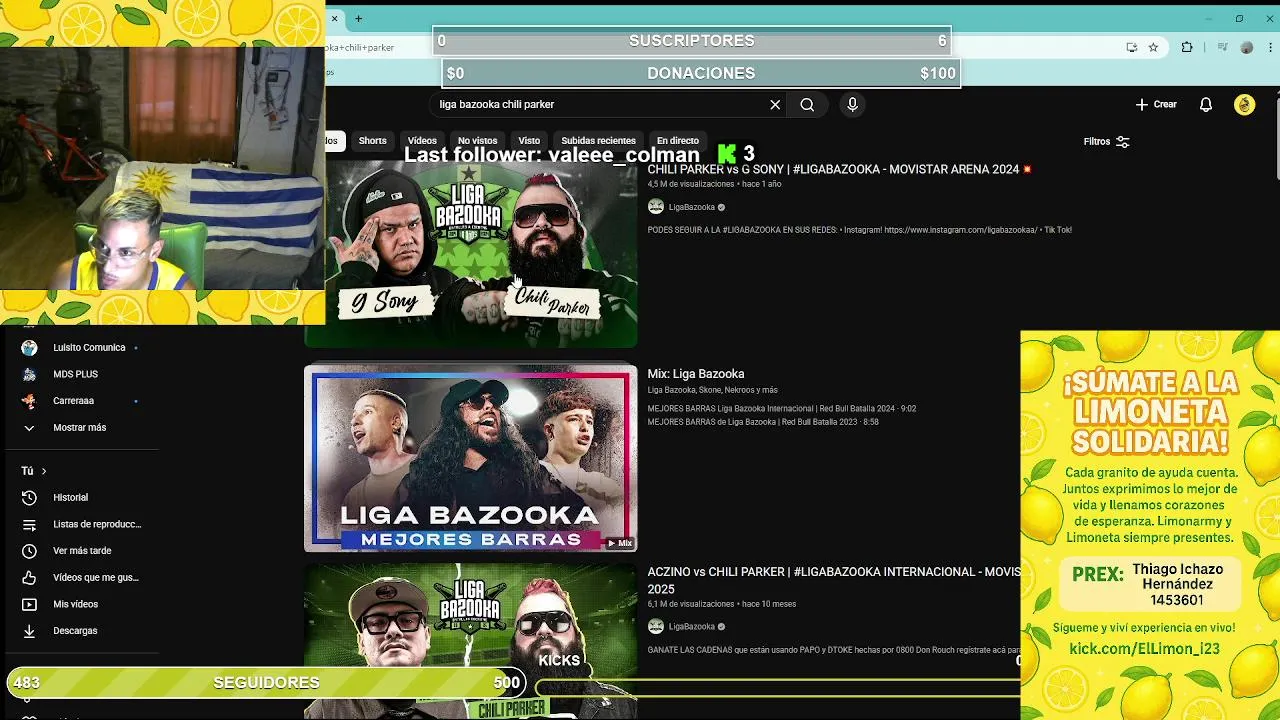Click the Liga Bazooka, Skone, Nekroos y más text
Image resolution: width=1280 pixels, height=720 pixels.
click(712, 390)
